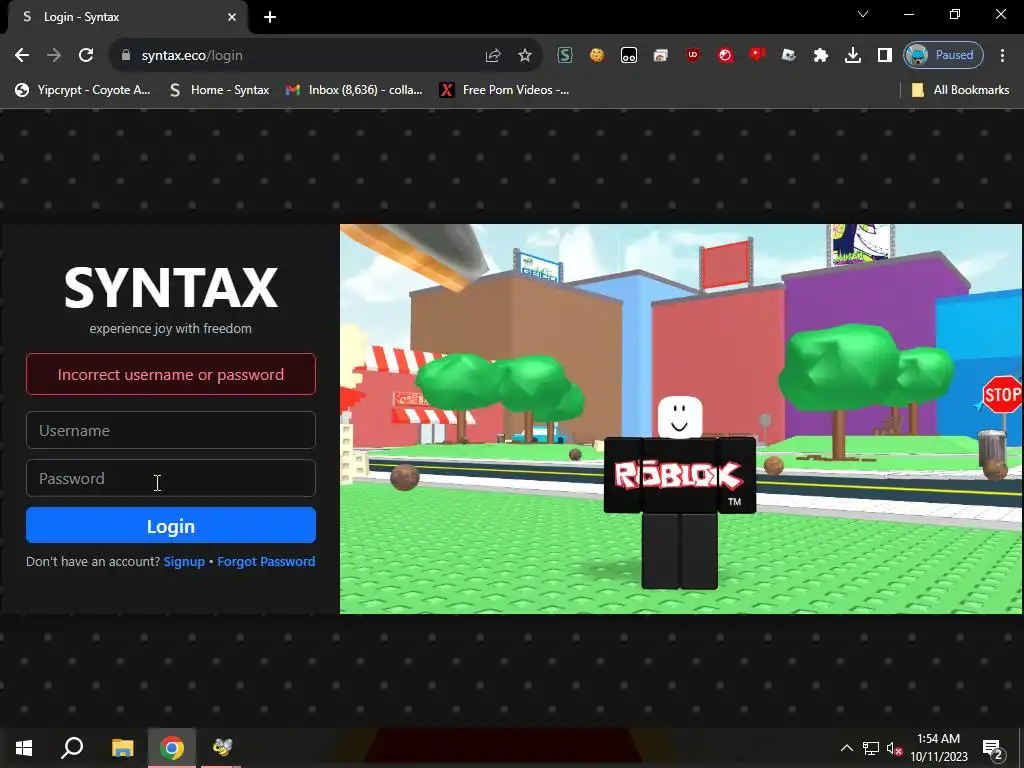The width and height of the screenshot is (1024, 768).
Task: Click the SYNTAX logo heading
Action: click(x=171, y=287)
